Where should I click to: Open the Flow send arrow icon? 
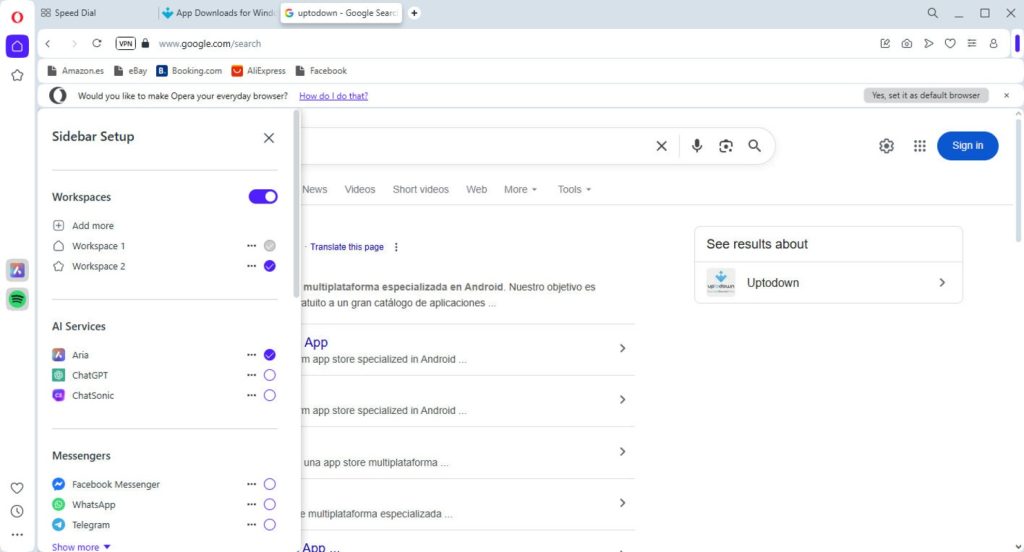(928, 44)
